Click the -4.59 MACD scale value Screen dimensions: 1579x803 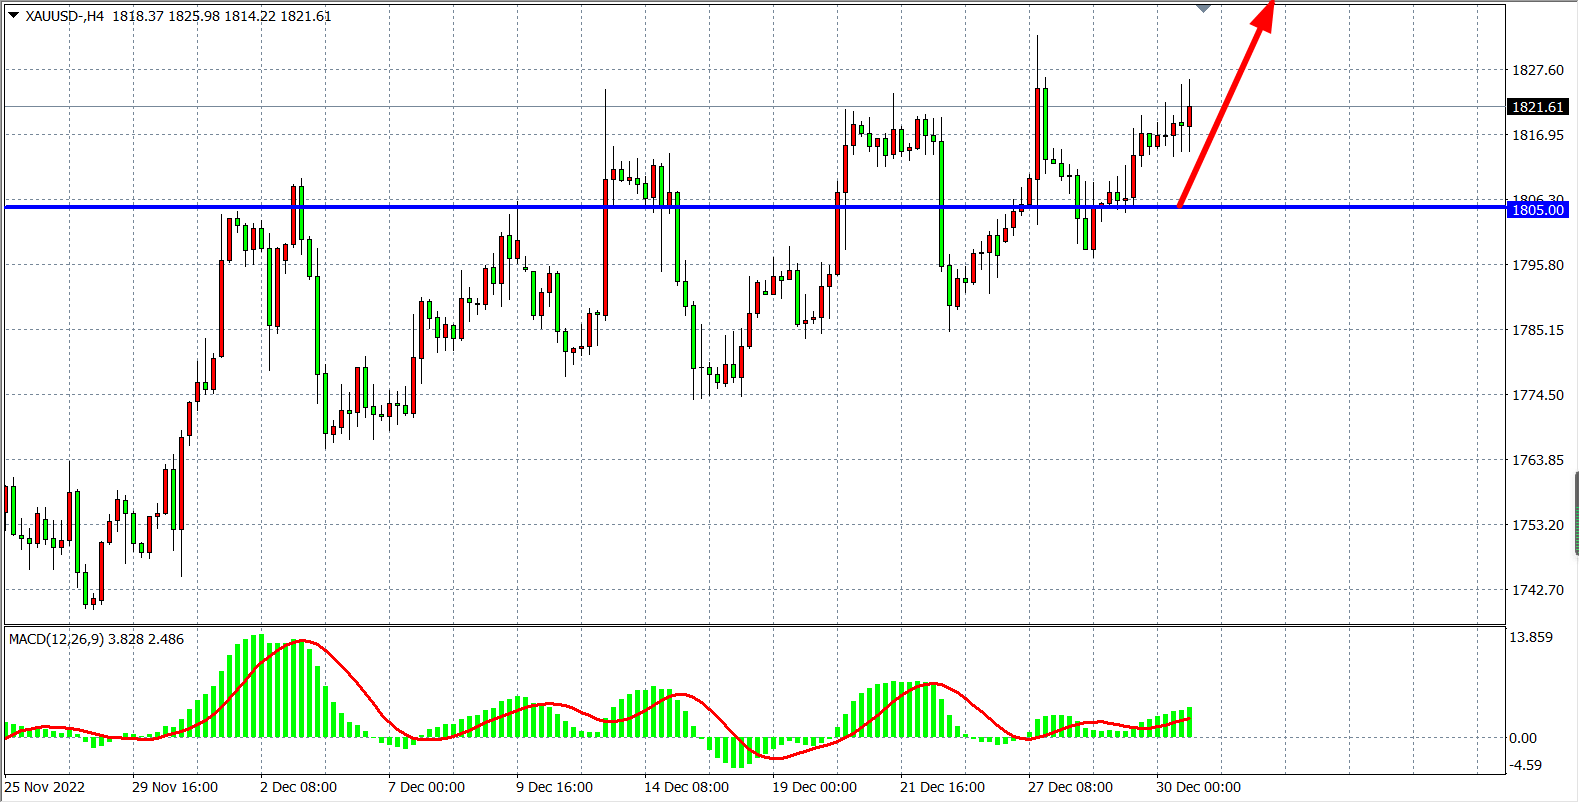point(1525,765)
